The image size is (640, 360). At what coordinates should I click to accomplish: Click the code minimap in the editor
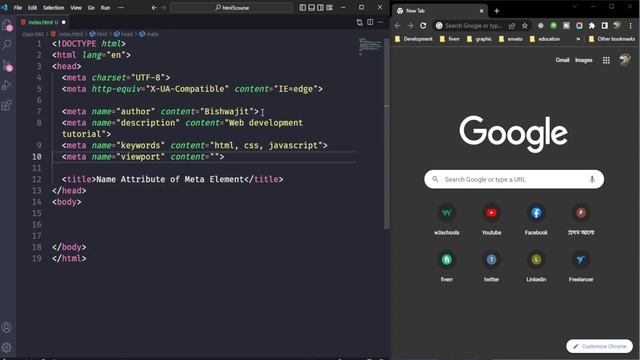tap(370, 46)
